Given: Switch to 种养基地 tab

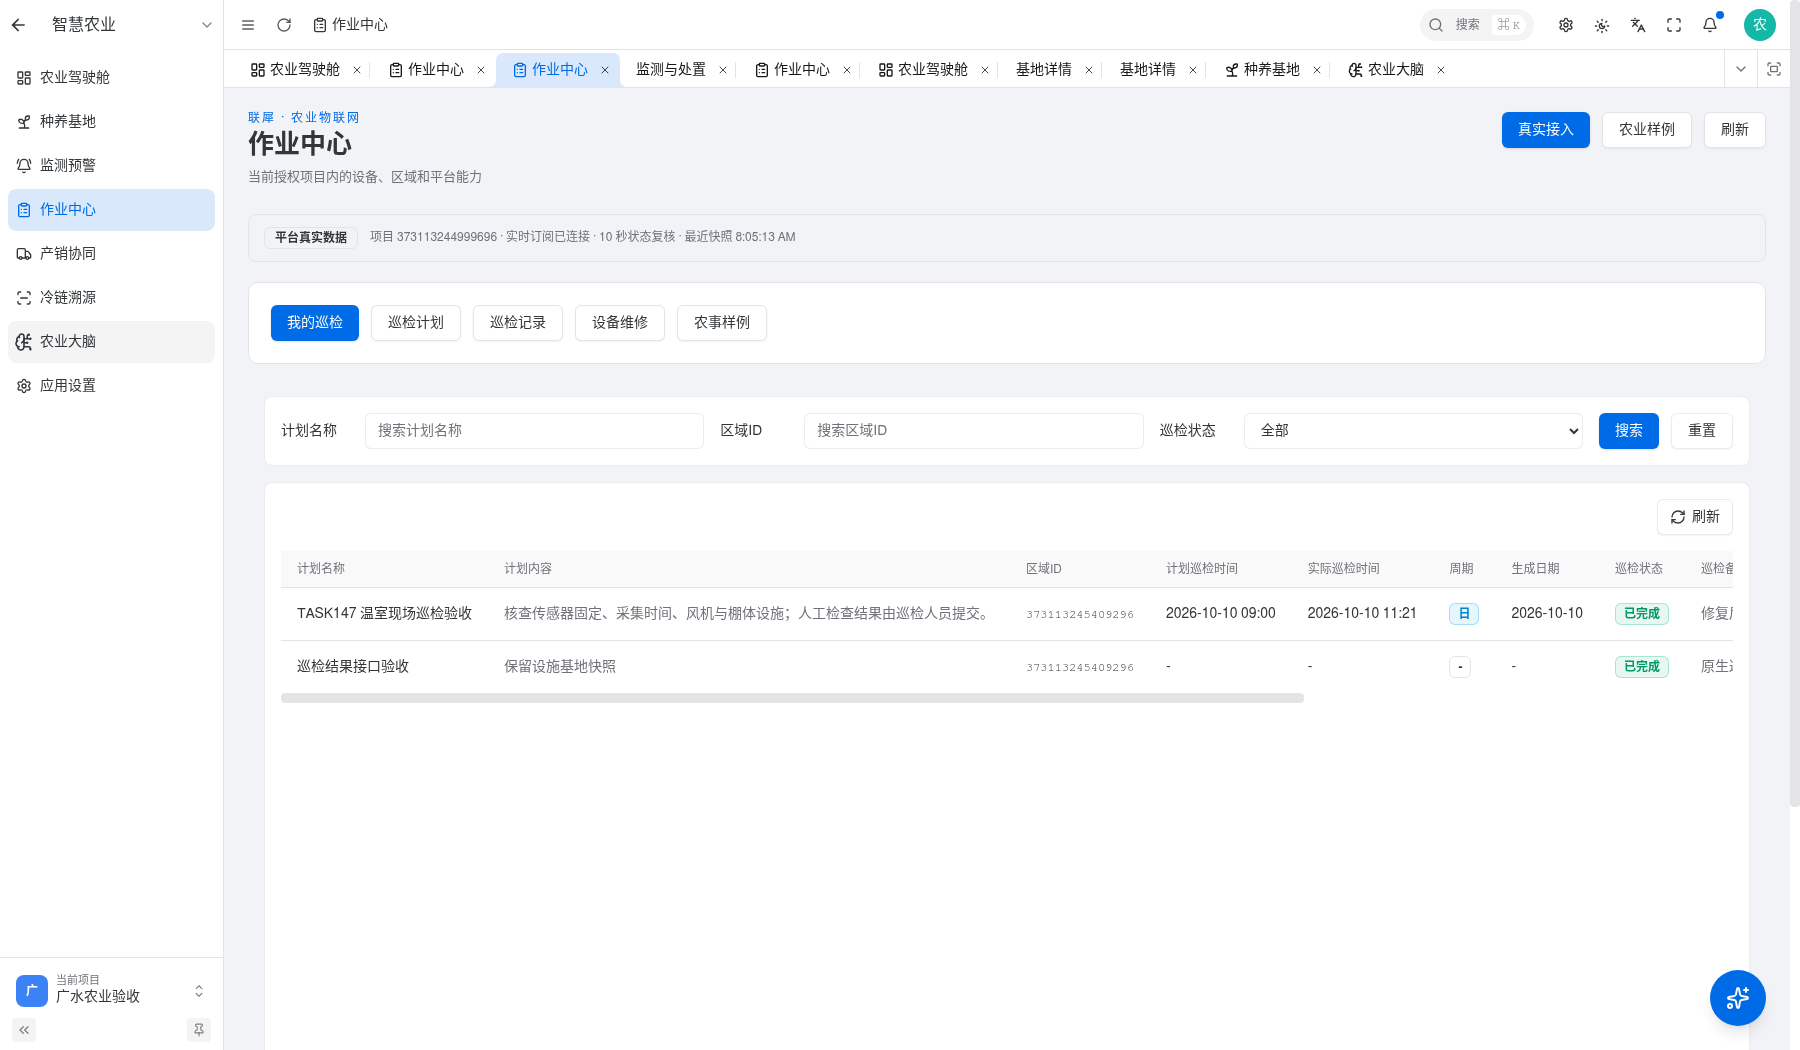Looking at the screenshot, I should click(x=1262, y=70).
